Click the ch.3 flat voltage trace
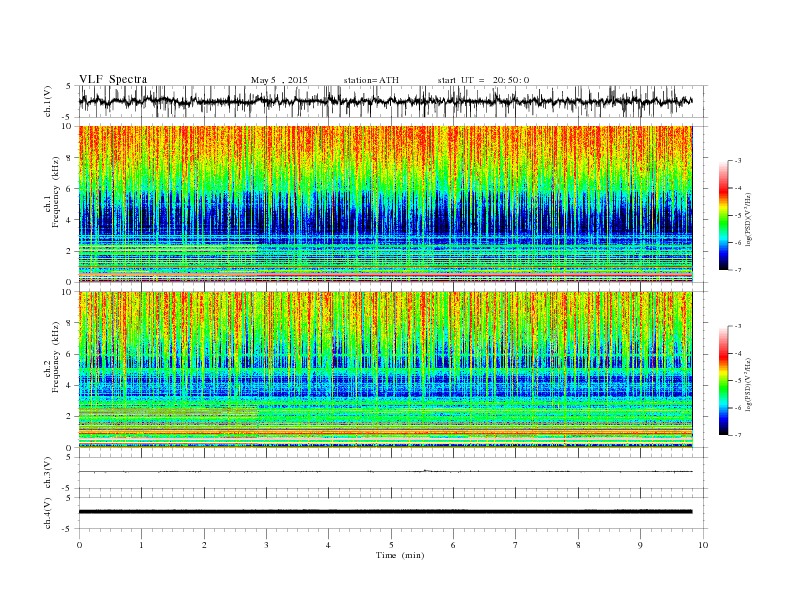792x612 pixels. (x=385, y=472)
